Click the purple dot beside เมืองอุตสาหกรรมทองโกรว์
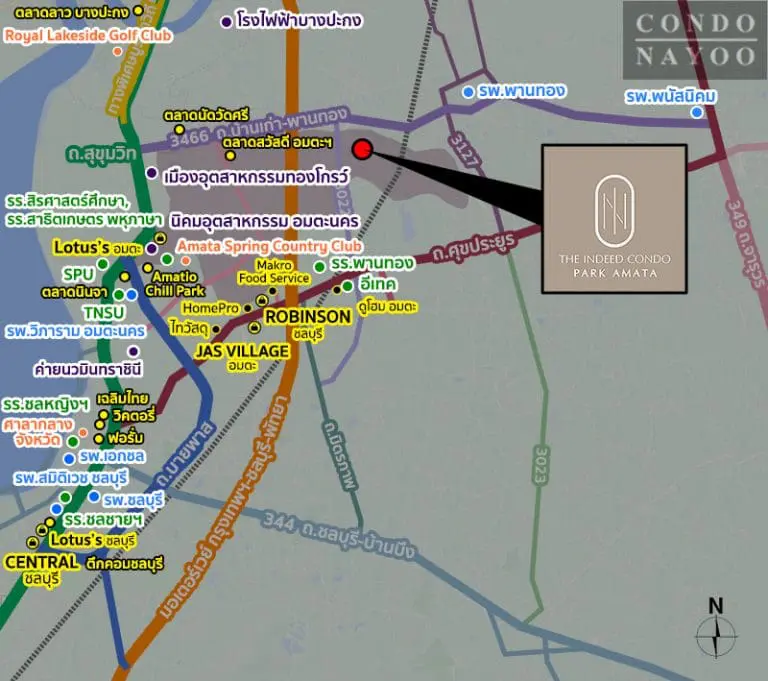Image resolution: width=768 pixels, height=681 pixels. click(x=151, y=173)
